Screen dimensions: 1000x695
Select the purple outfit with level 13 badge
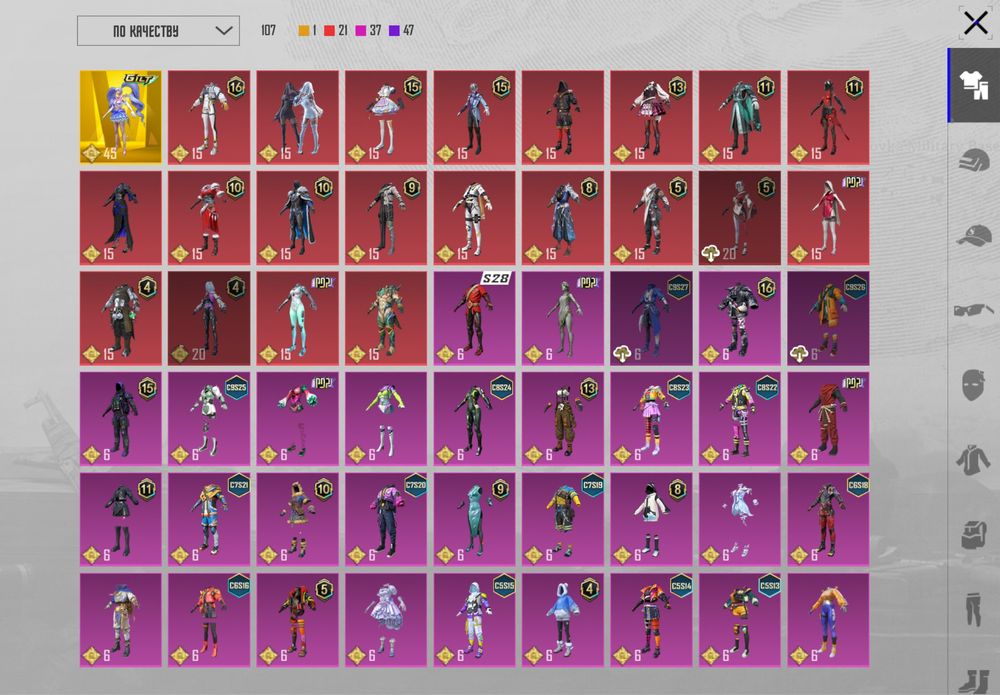562,419
